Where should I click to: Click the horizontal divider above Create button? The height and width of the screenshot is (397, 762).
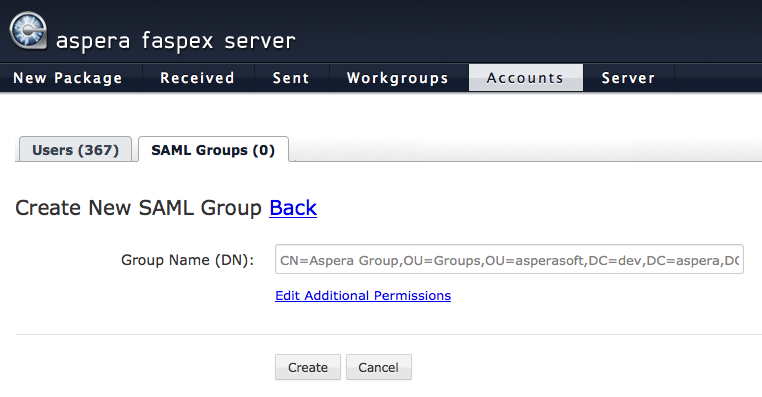coord(388,334)
